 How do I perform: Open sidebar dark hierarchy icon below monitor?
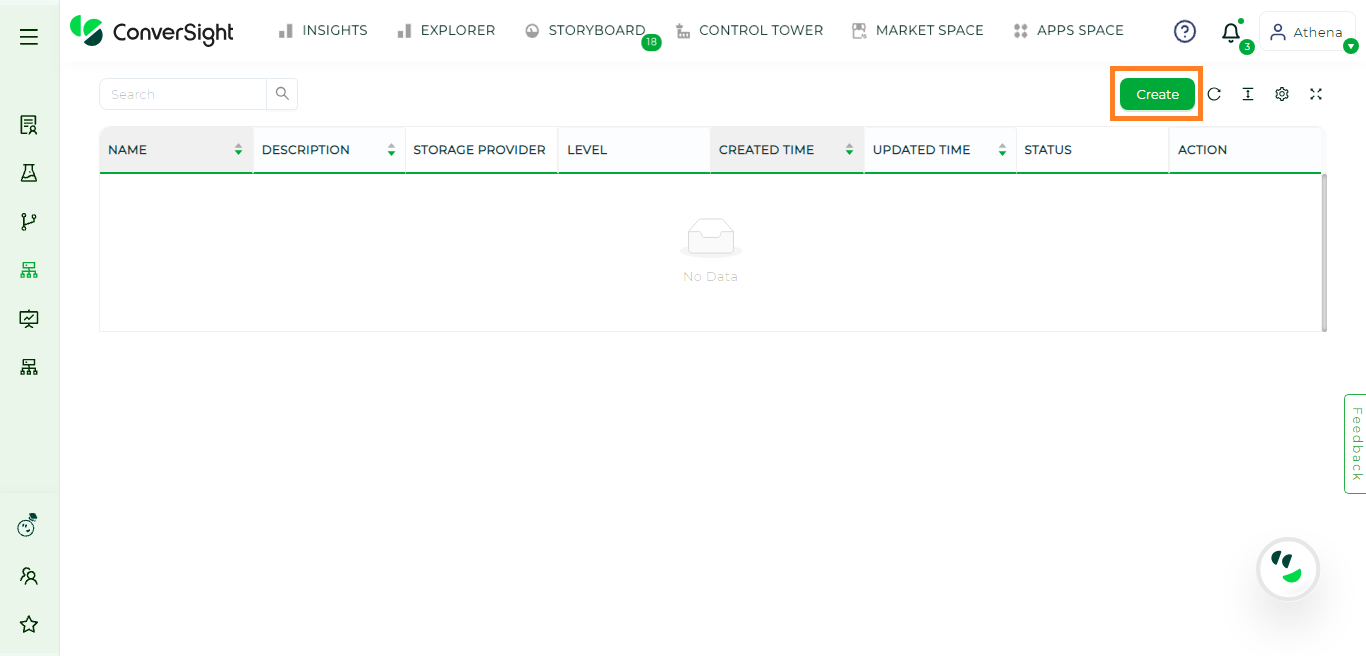[x=29, y=367]
